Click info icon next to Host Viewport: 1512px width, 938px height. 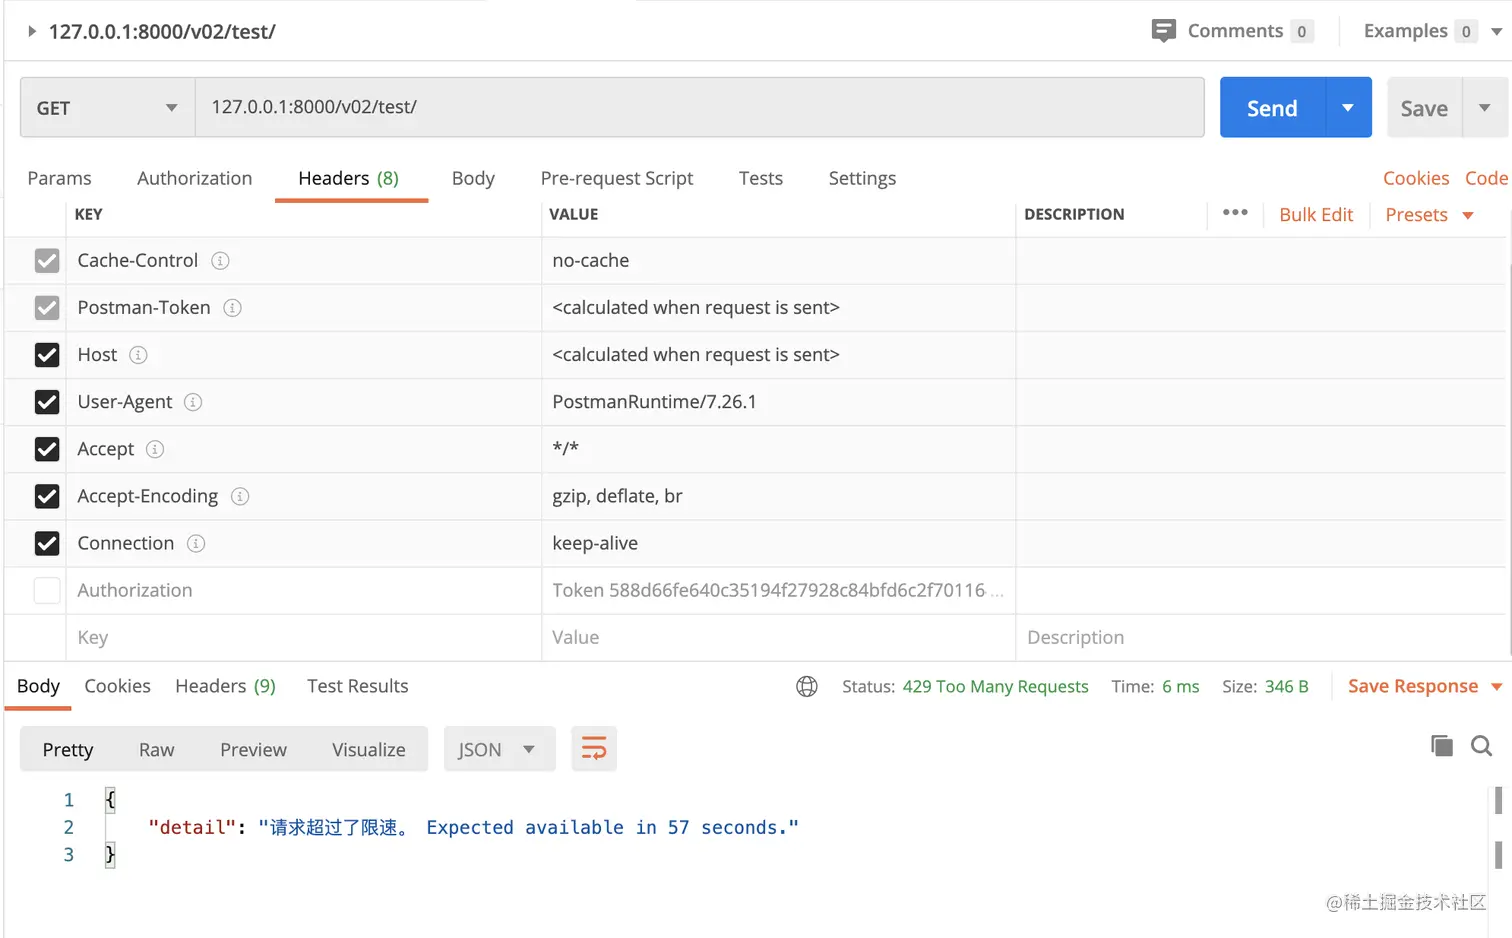(138, 355)
